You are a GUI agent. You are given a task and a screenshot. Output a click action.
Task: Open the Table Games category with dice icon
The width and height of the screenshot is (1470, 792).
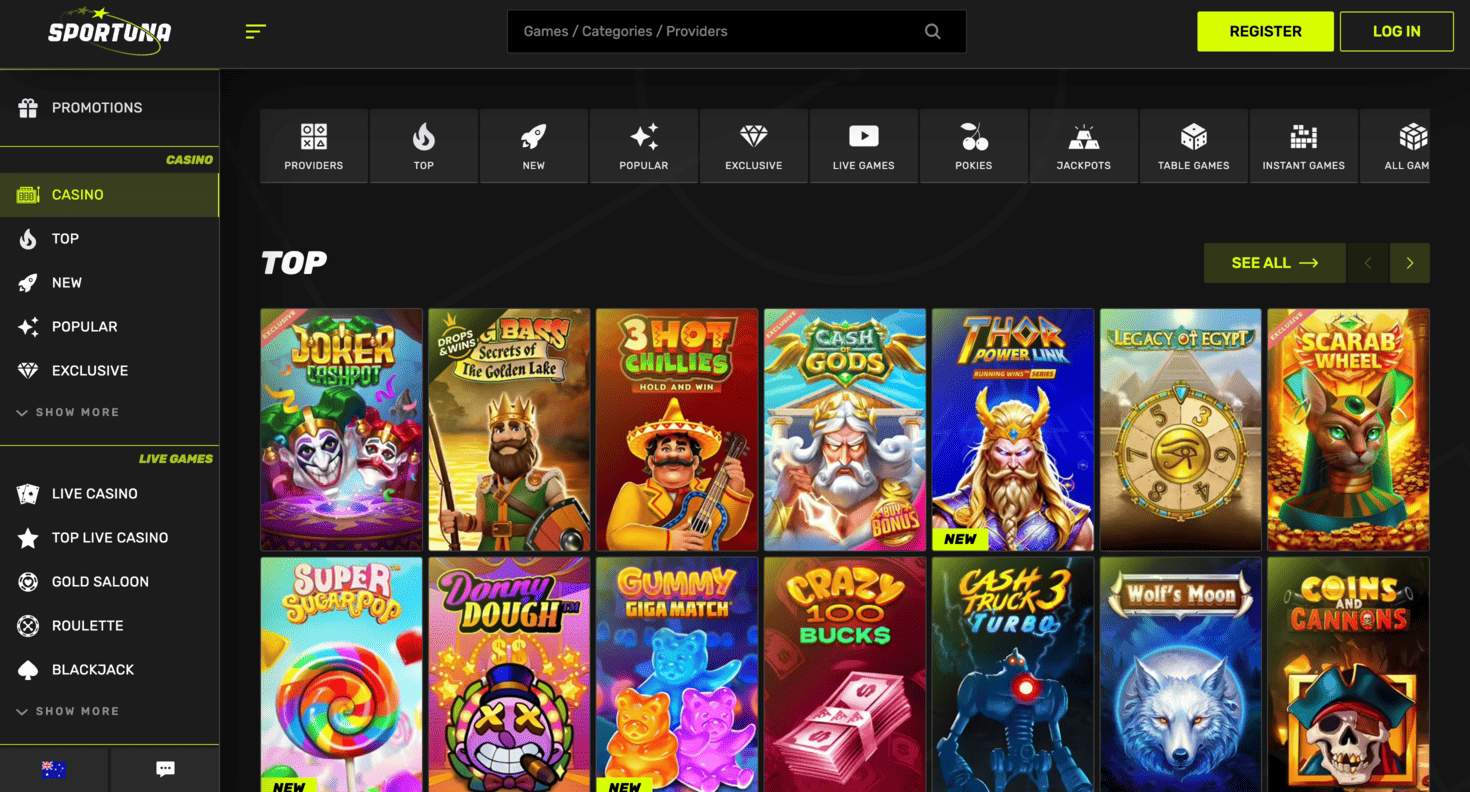point(1194,146)
